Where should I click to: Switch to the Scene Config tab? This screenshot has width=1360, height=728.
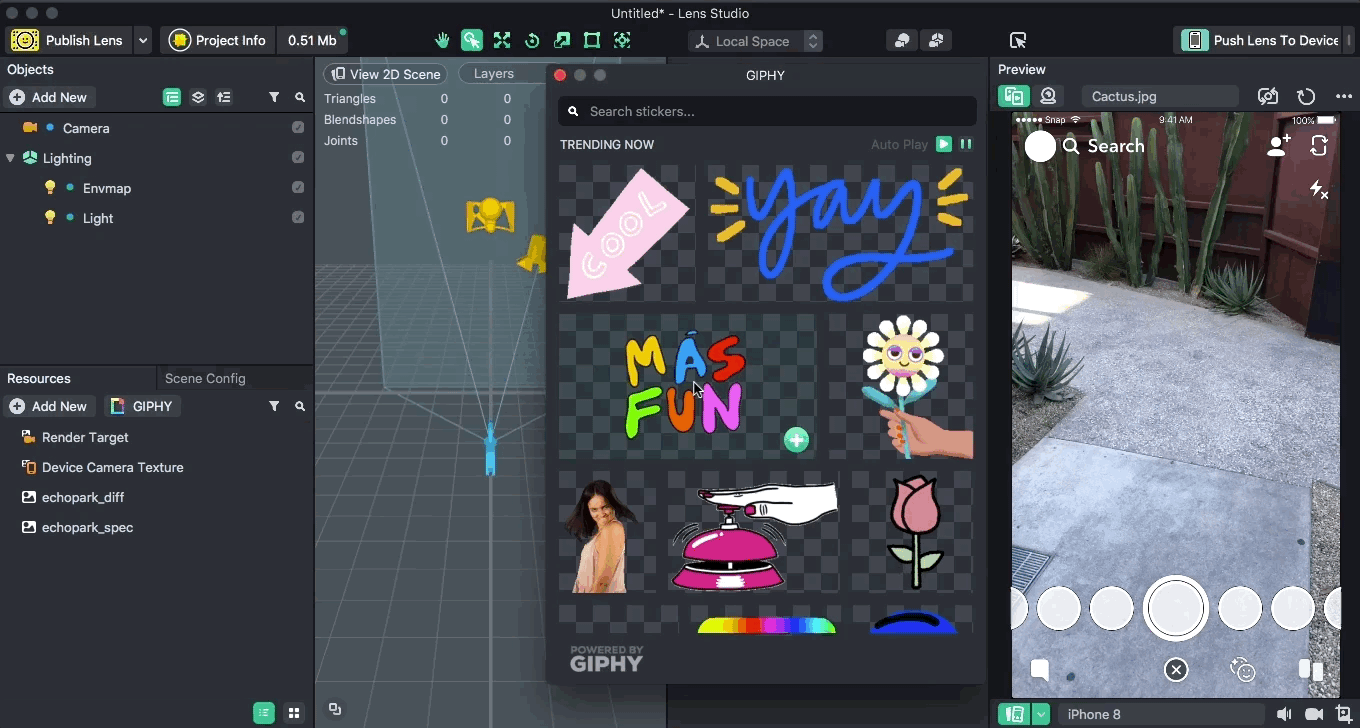(205, 378)
